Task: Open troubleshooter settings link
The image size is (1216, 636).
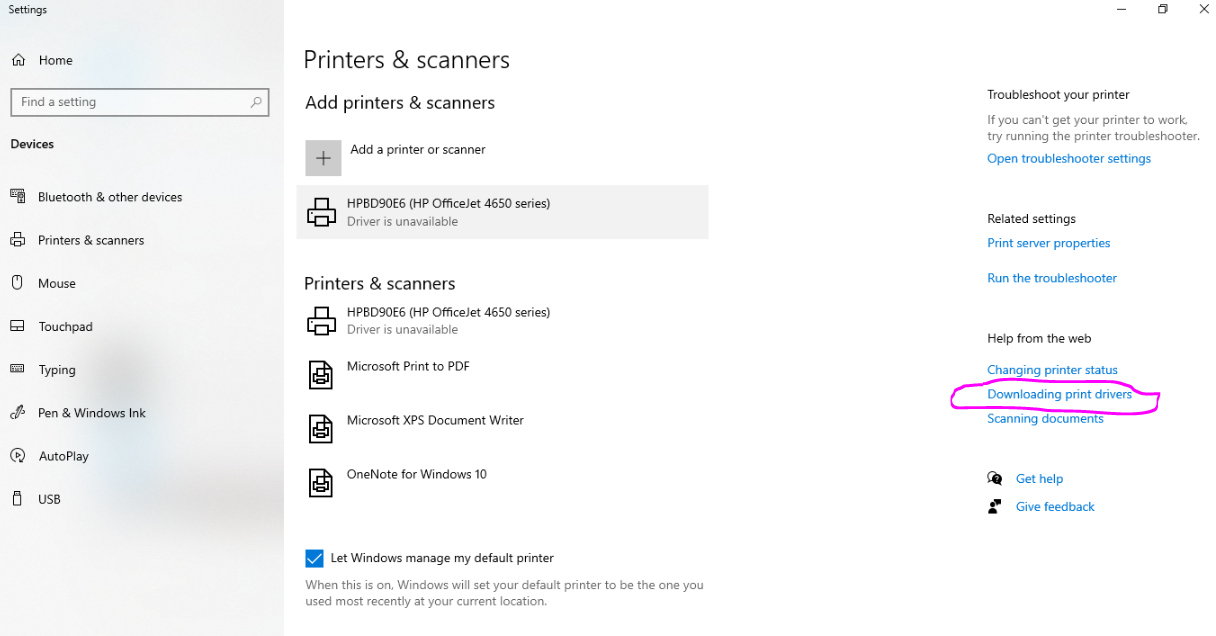Action: pos(1068,159)
